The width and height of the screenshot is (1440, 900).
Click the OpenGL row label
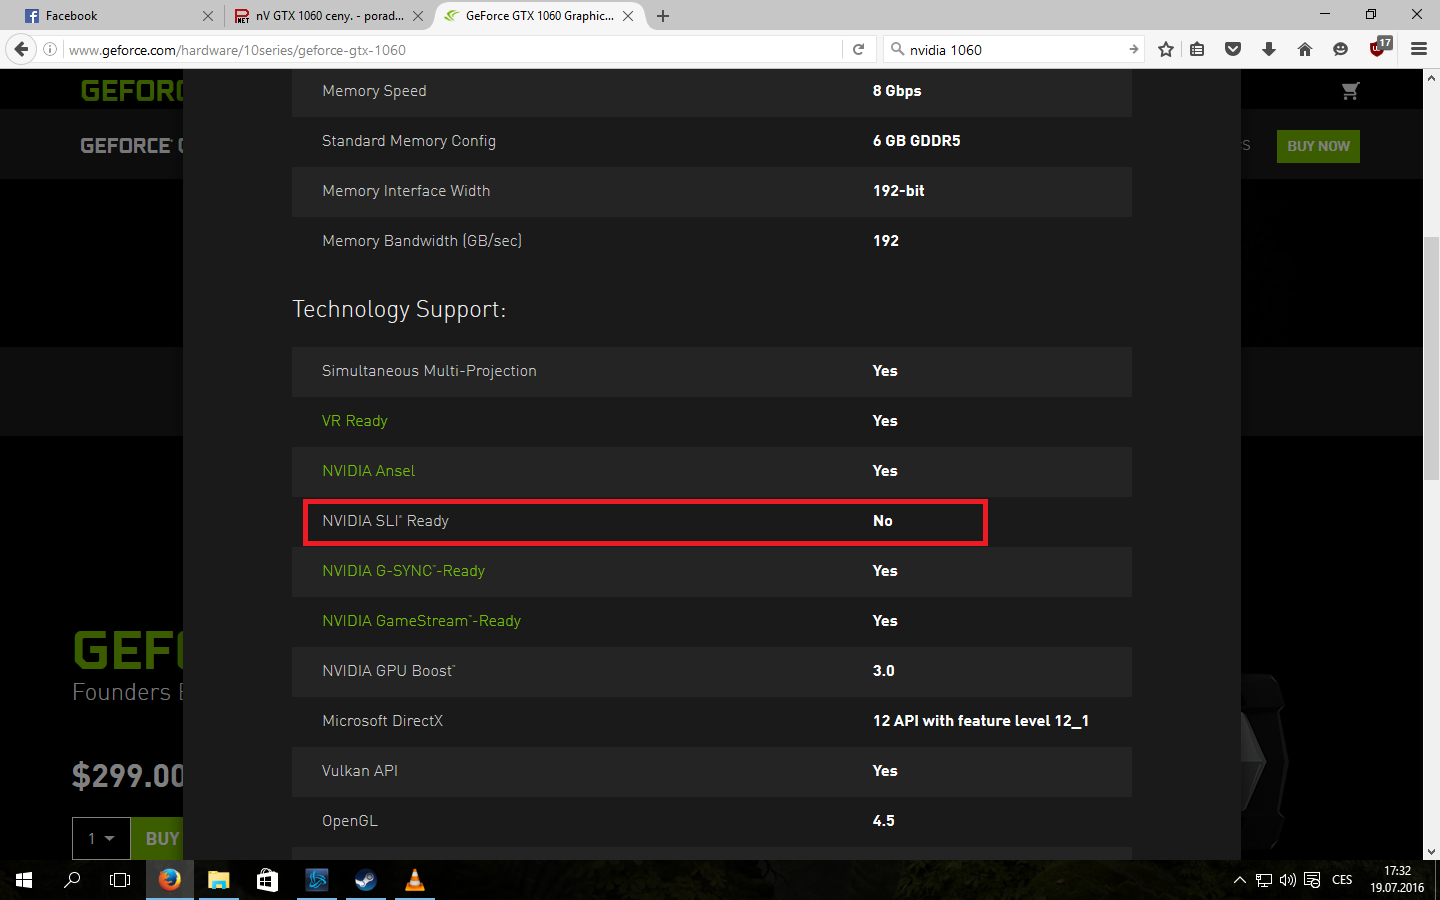click(x=350, y=821)
